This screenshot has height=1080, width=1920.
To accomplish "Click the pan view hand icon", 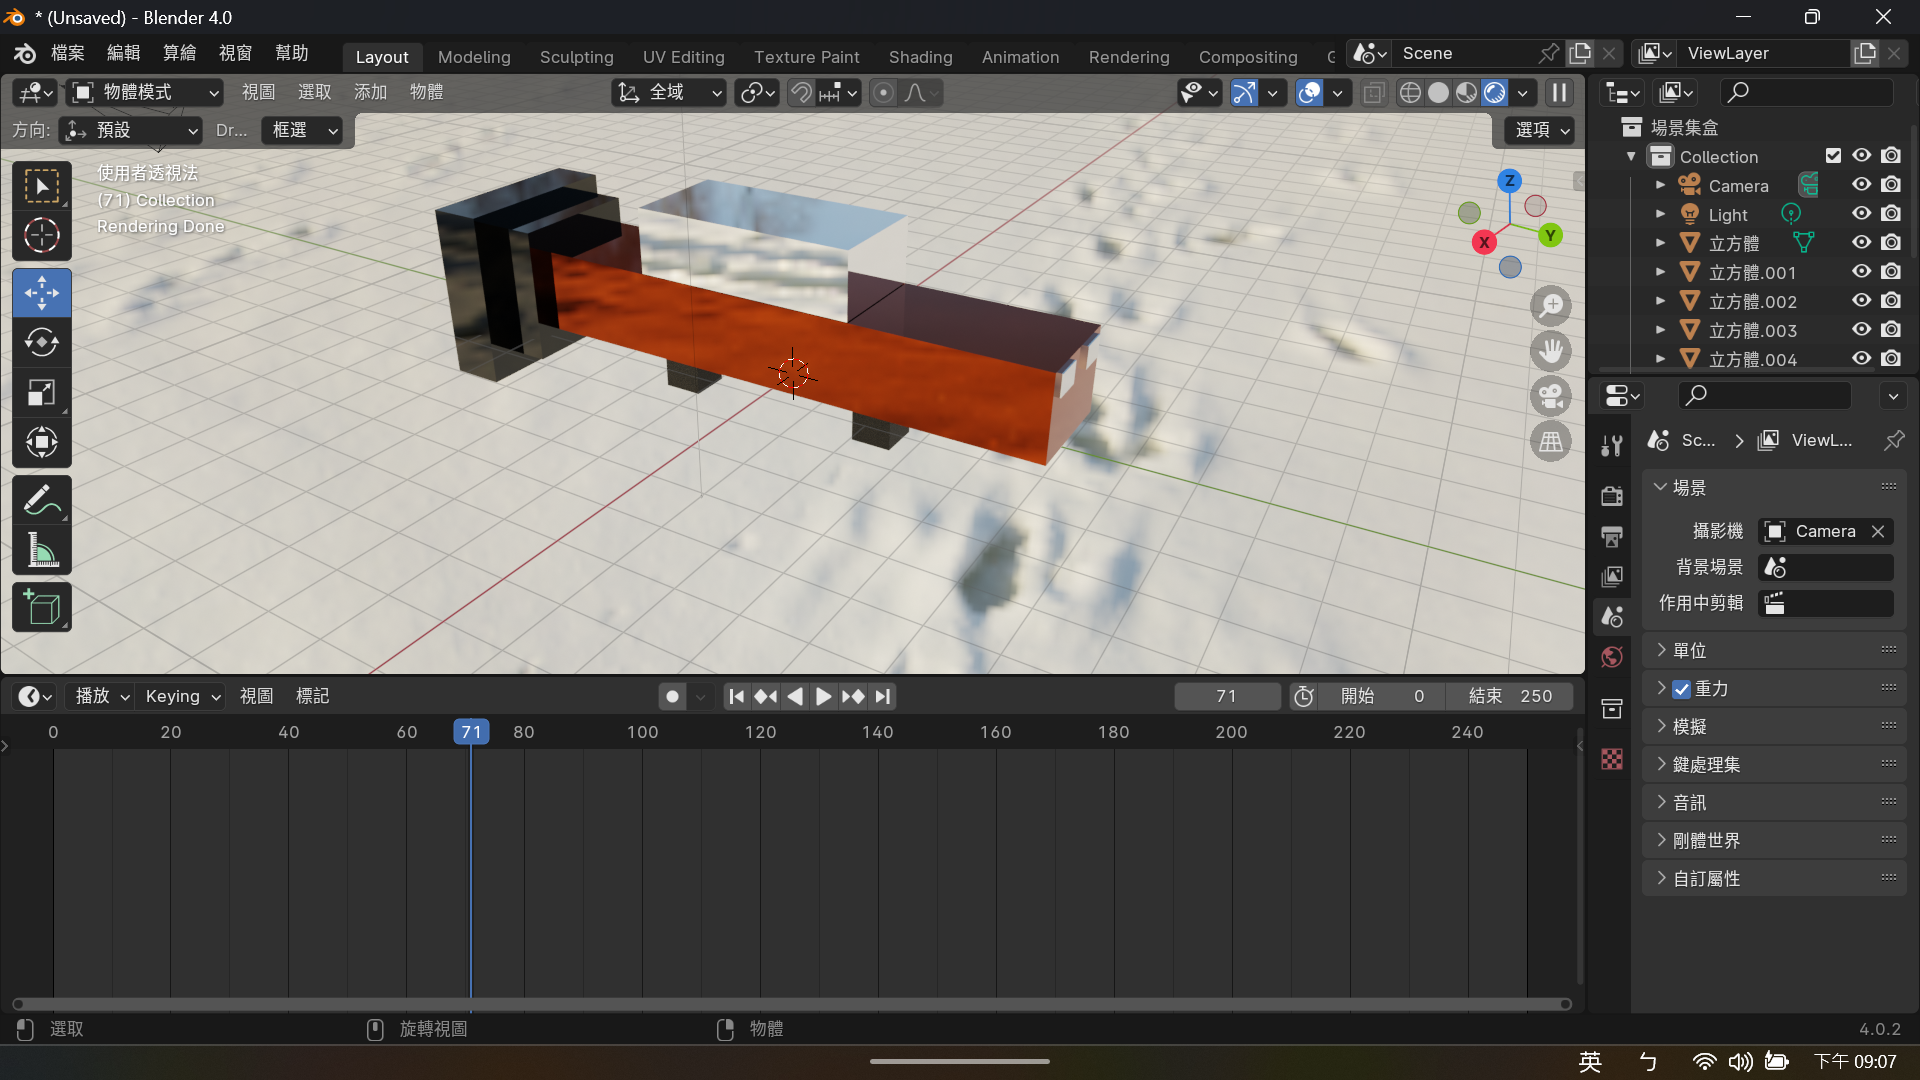I will [1551, 351].
